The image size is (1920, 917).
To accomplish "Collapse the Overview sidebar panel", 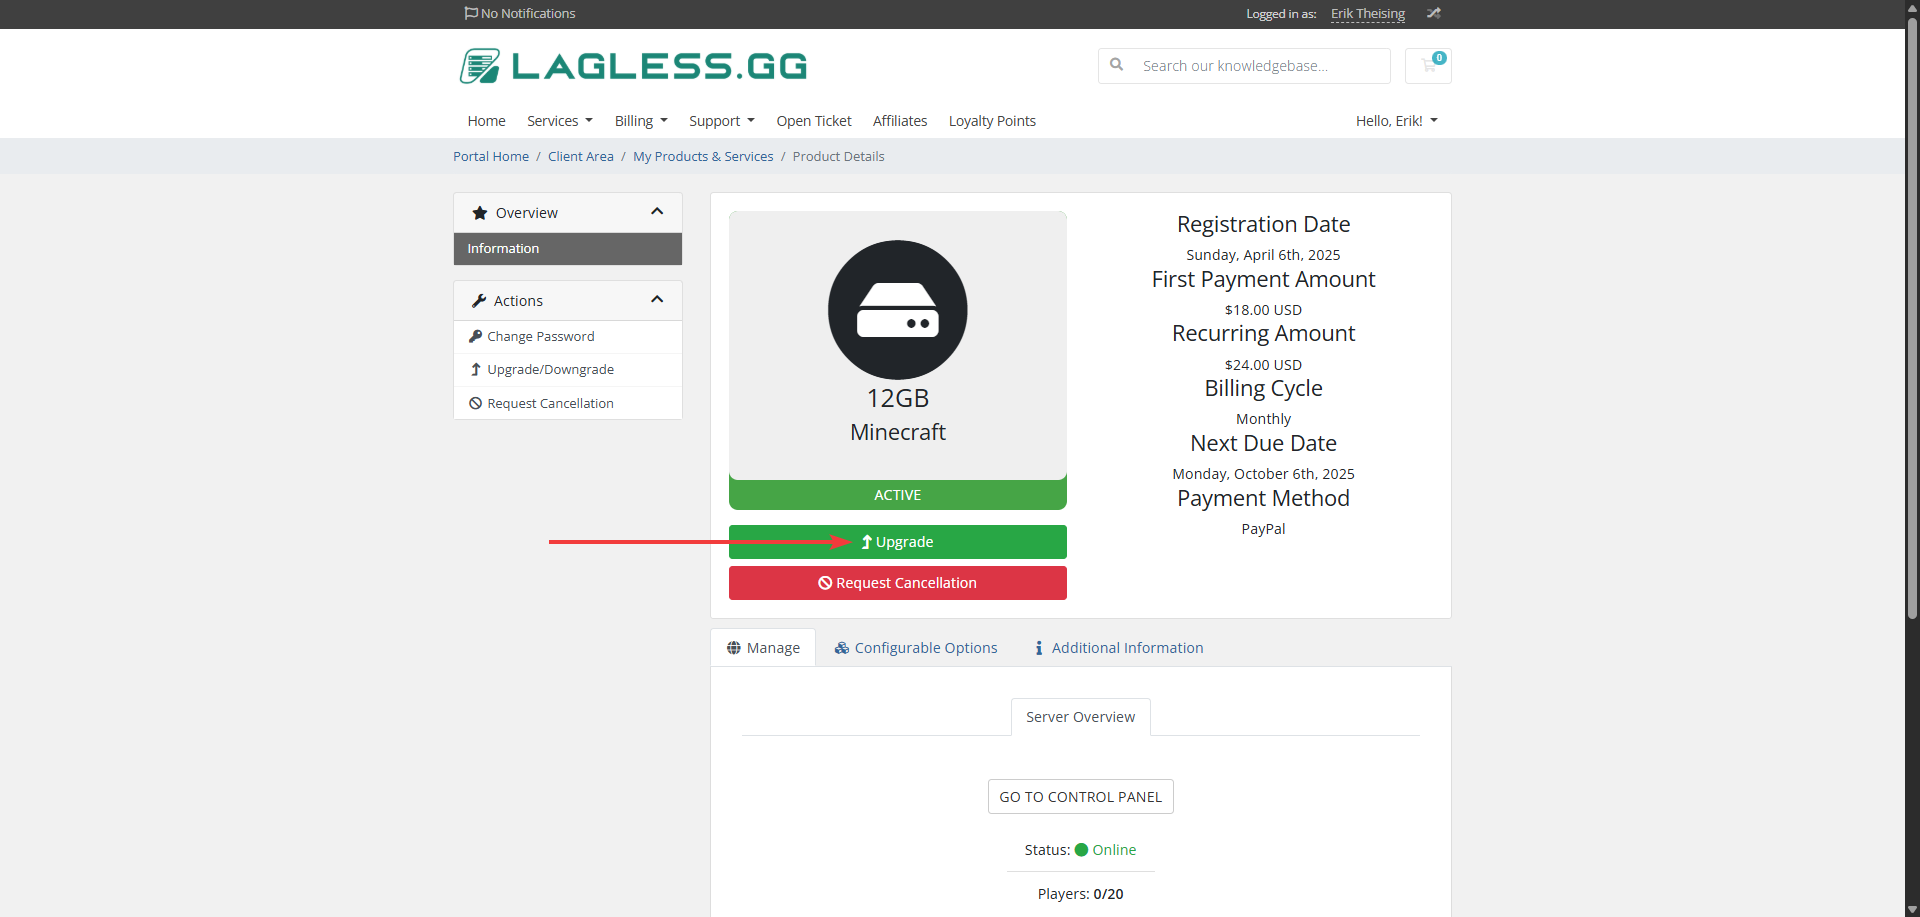I will pyautogui.click(x=657, y=212).
